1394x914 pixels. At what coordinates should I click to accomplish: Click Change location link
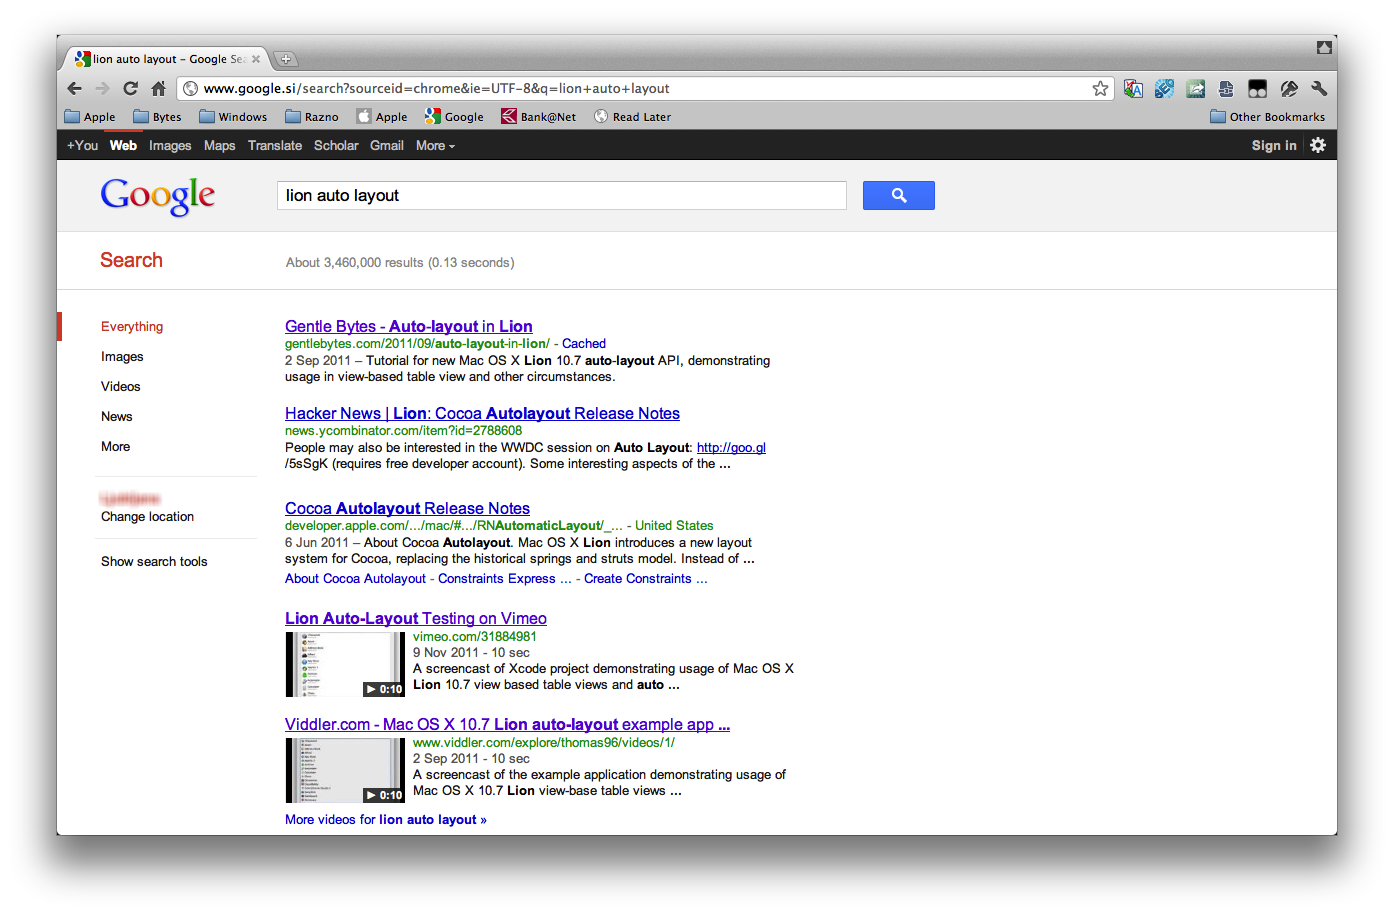click(x=147, y=517)
